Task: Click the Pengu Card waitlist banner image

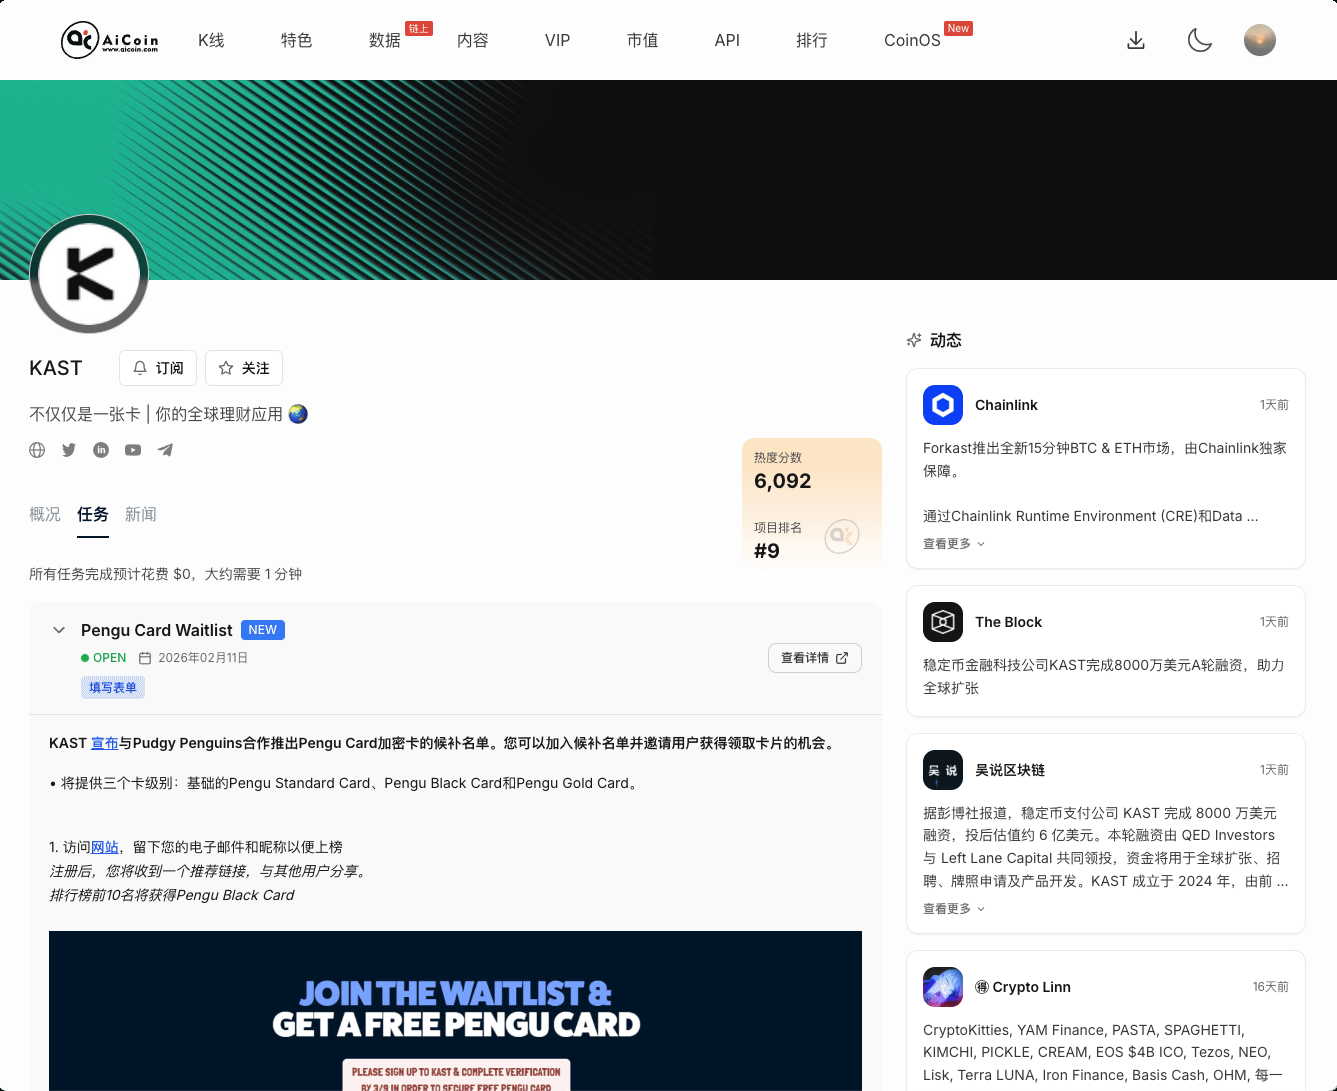Action: click(x=455, y=1010)
